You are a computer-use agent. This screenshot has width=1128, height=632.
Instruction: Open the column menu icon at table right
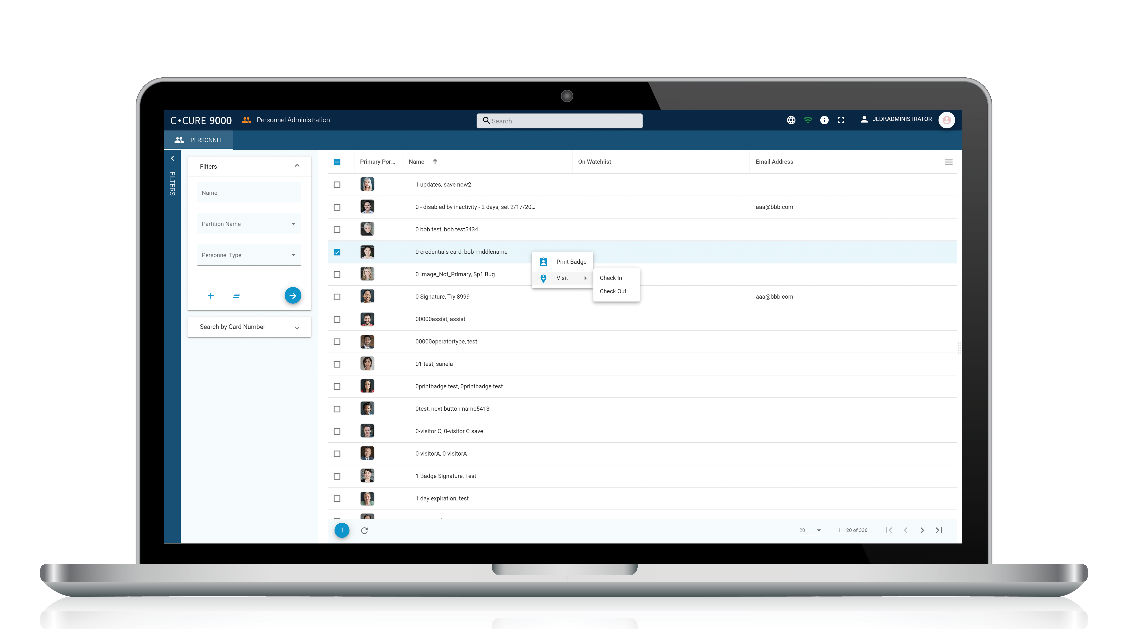(x=948, y=162)
